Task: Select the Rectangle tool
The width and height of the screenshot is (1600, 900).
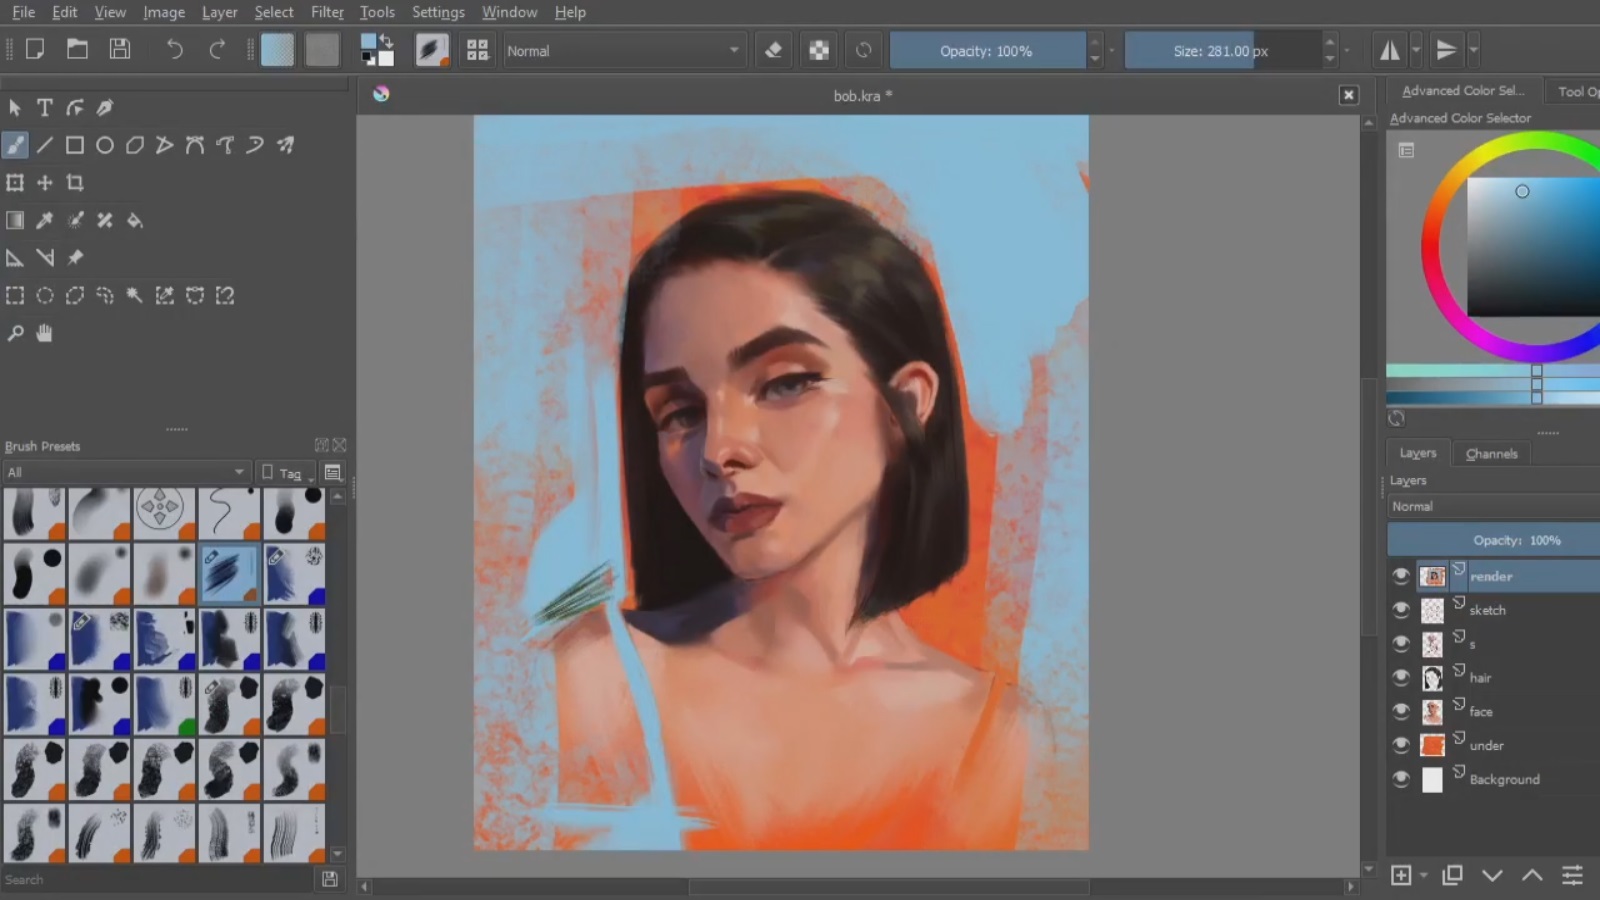Action: (75, 145)
